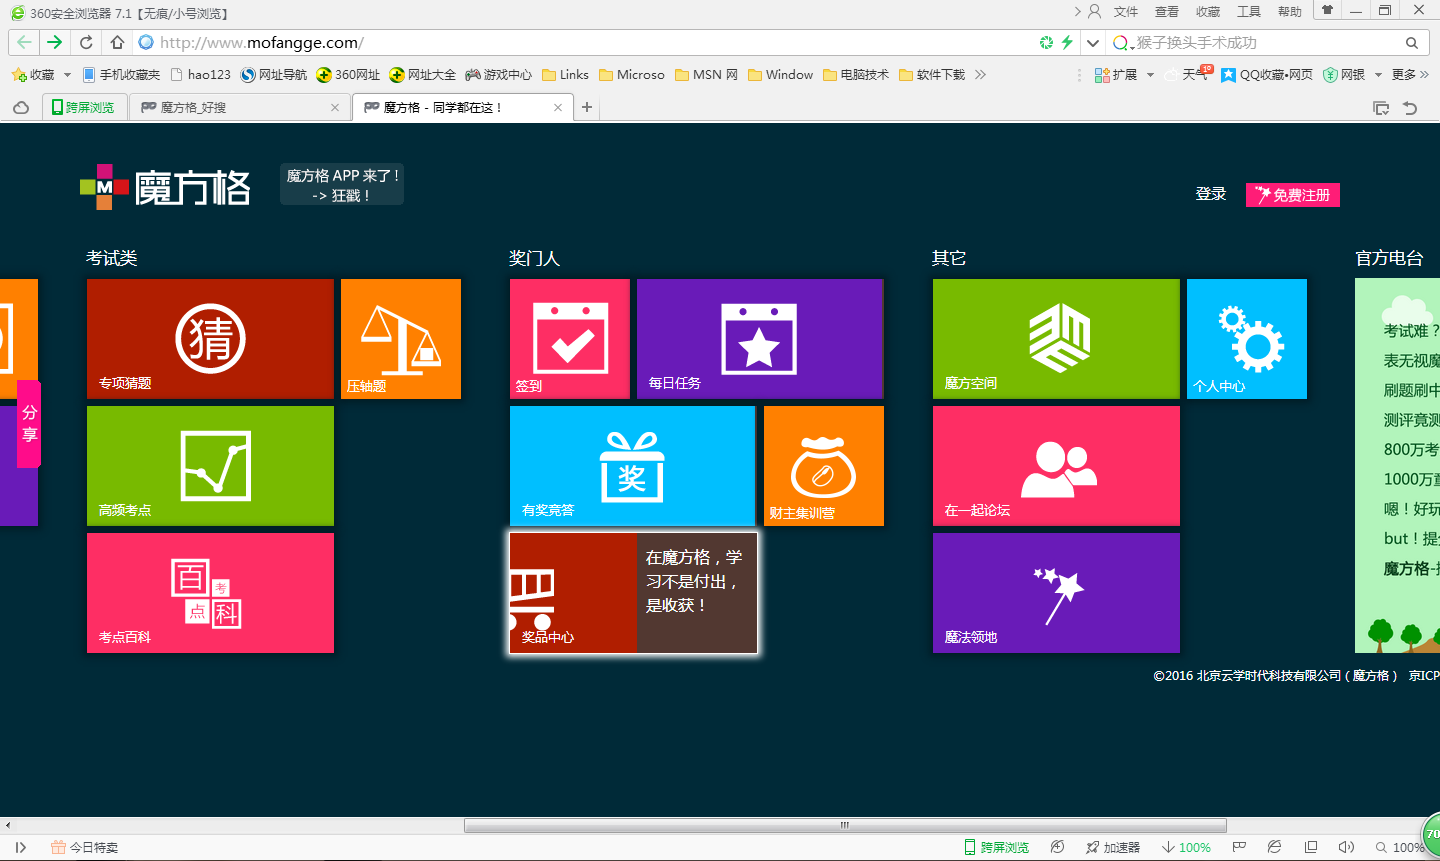
Task: Open the 高频考点 chart tile
Action: click(x=210, y=466)
